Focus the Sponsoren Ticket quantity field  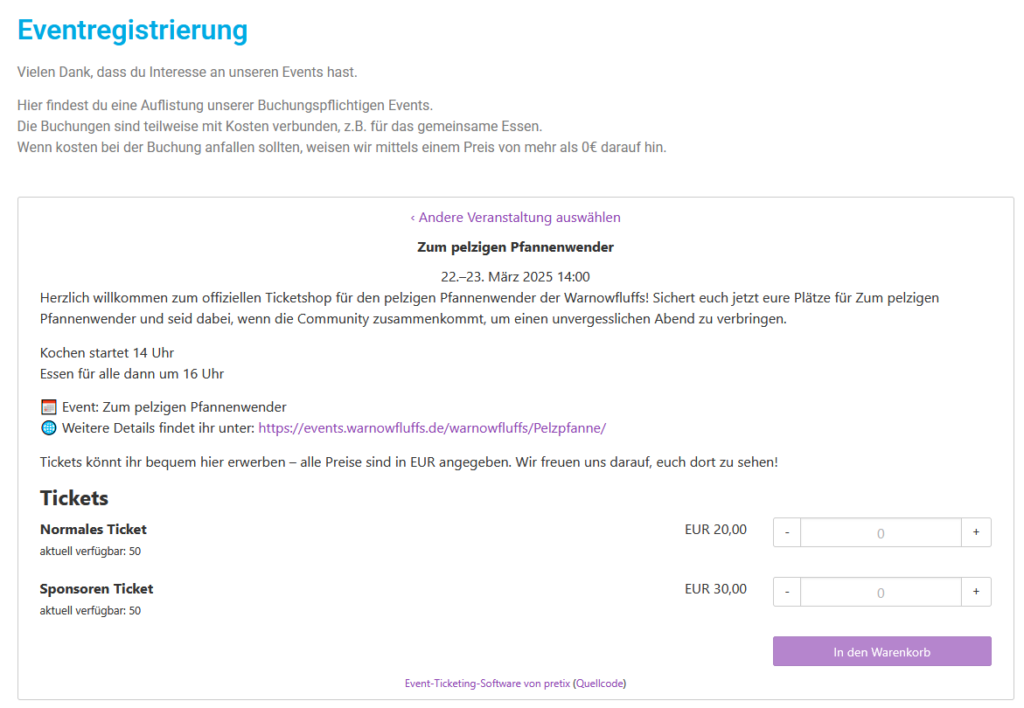point(881,592)
